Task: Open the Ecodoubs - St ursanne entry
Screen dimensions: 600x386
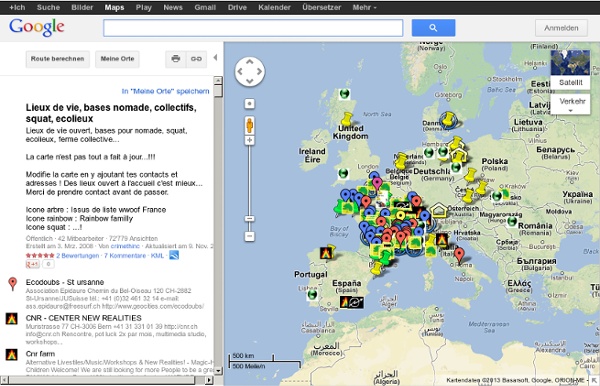Action: 65,282
